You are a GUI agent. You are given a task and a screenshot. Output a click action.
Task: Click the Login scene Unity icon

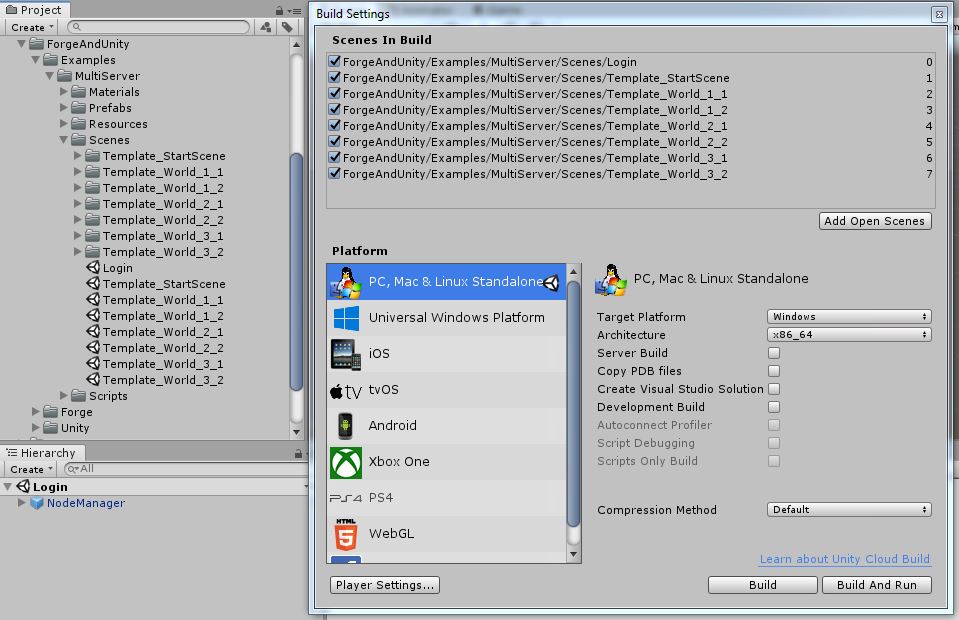point(94,268)
